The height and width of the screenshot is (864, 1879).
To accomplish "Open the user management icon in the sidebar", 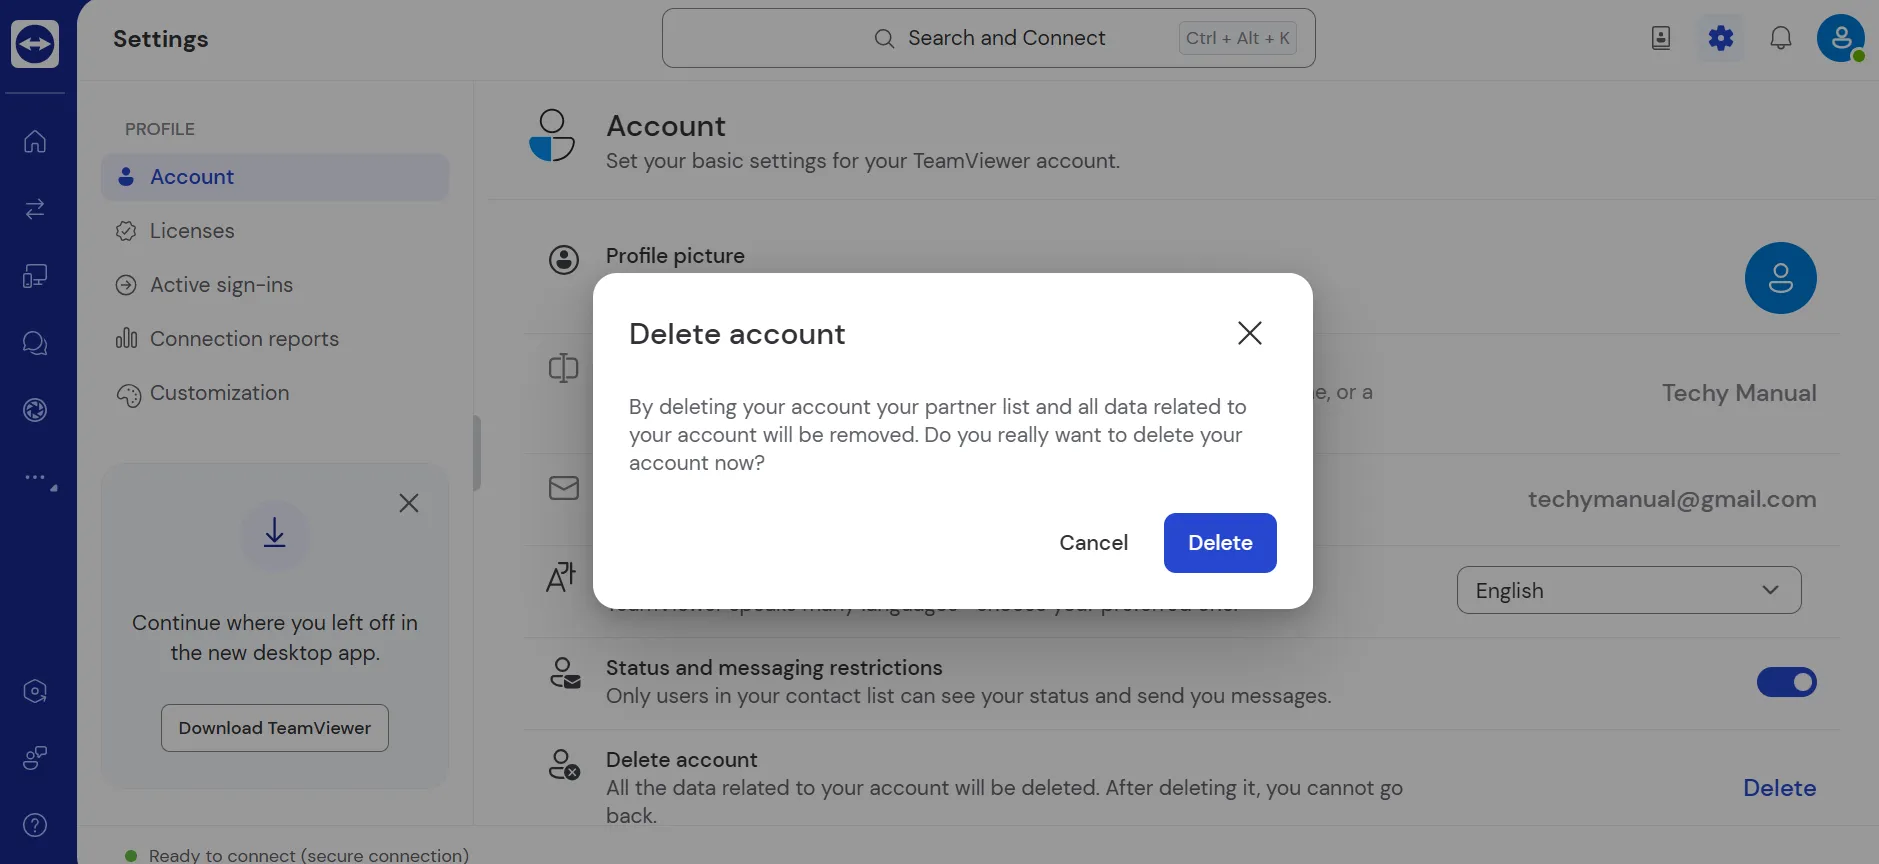I will click(x=35, y=758).
